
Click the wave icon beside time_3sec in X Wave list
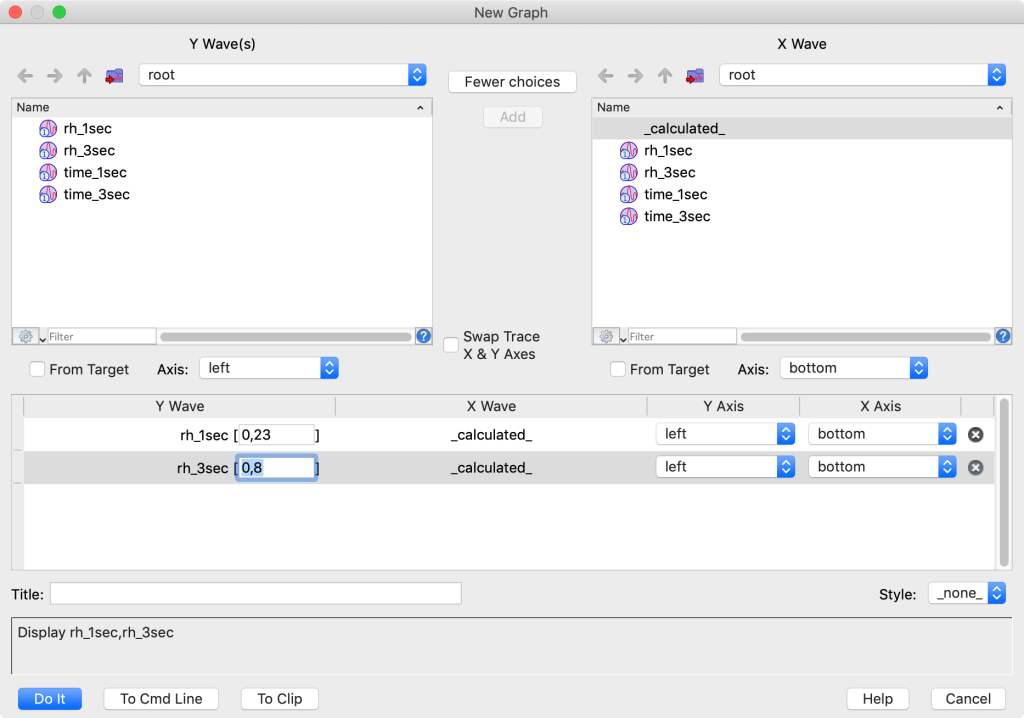[628, 216]
